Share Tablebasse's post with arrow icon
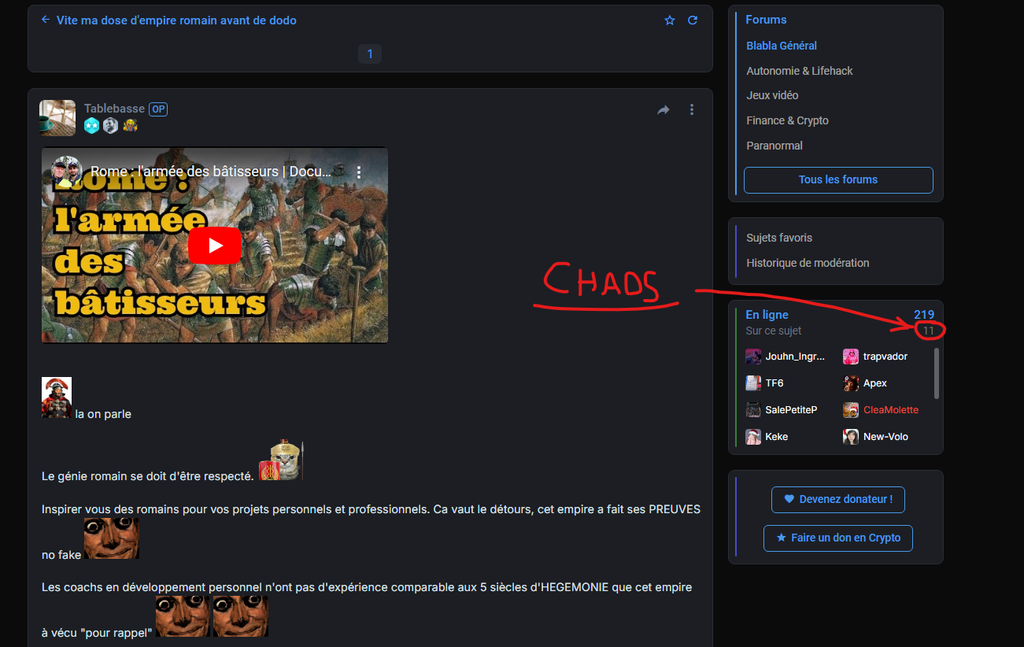The image size is (1024, 647). pyautogui.click(x=663, y=110)
